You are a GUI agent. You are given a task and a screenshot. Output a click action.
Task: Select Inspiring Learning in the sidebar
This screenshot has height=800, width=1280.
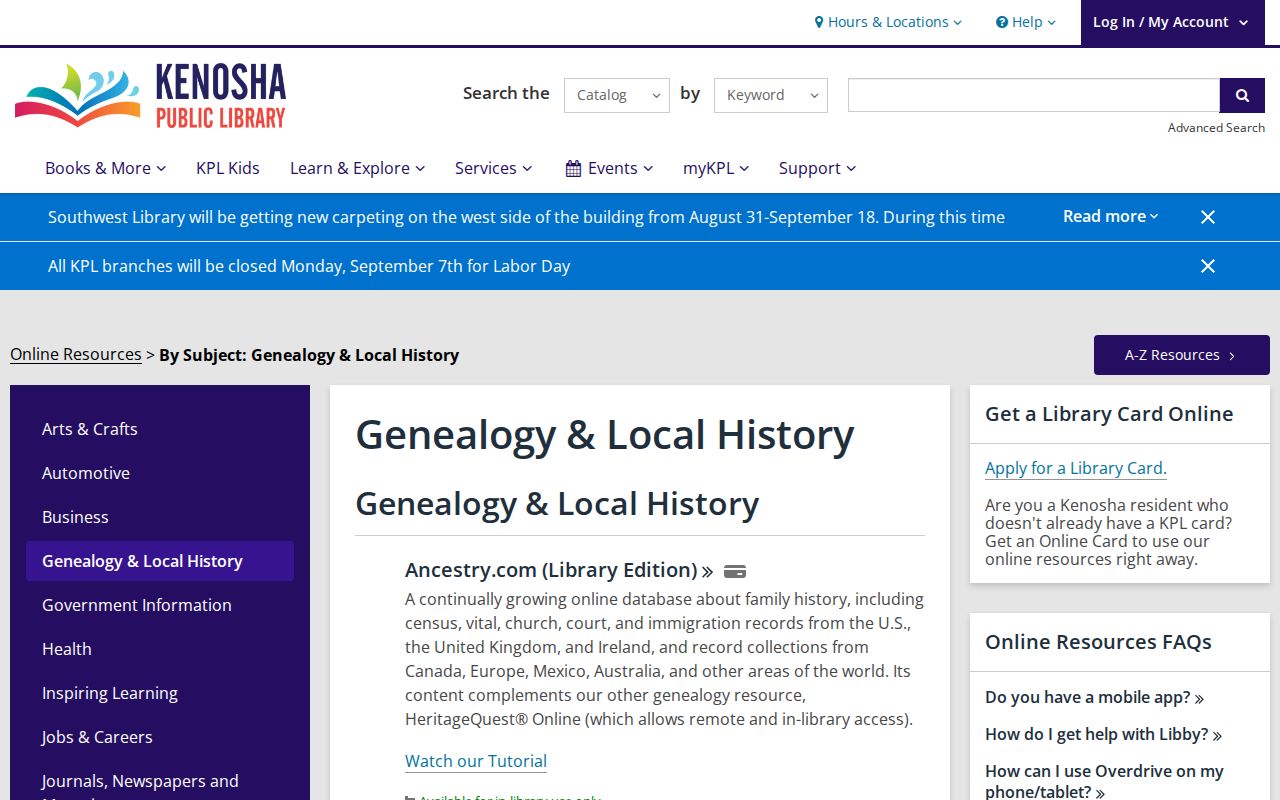click(160, 693)
